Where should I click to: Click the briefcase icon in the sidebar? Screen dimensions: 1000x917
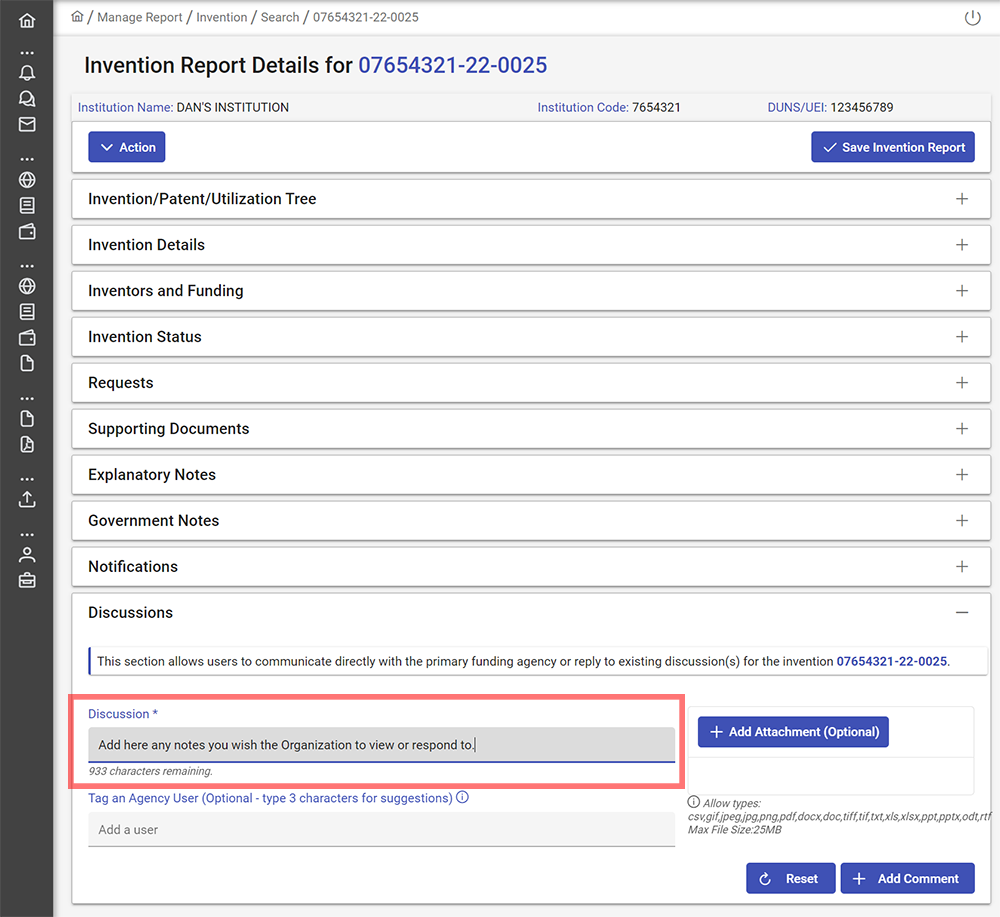pyautogui.click(x=27, y=580)
